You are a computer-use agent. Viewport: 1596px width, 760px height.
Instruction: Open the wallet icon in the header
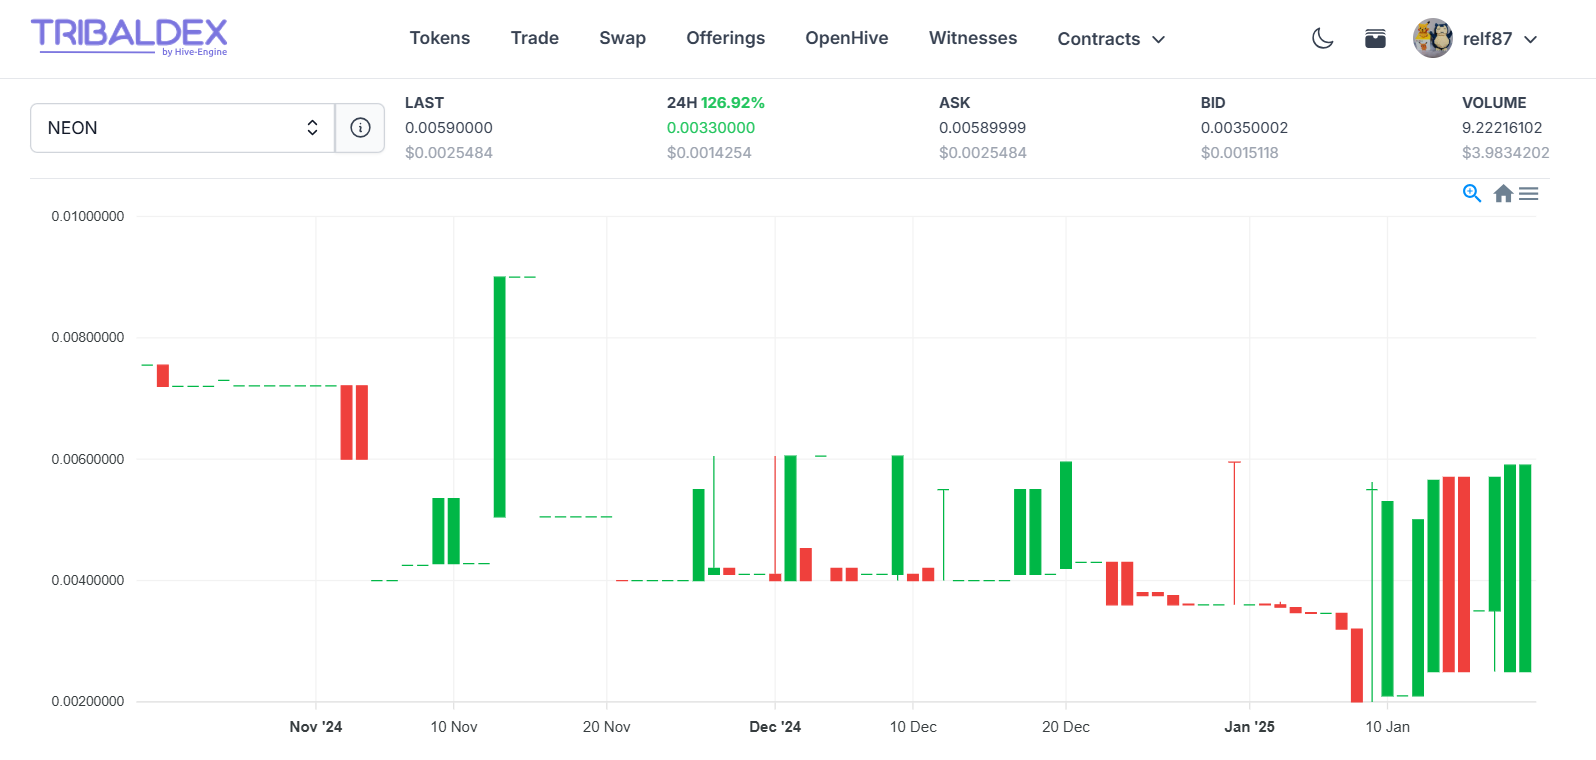click(1375, 39)
